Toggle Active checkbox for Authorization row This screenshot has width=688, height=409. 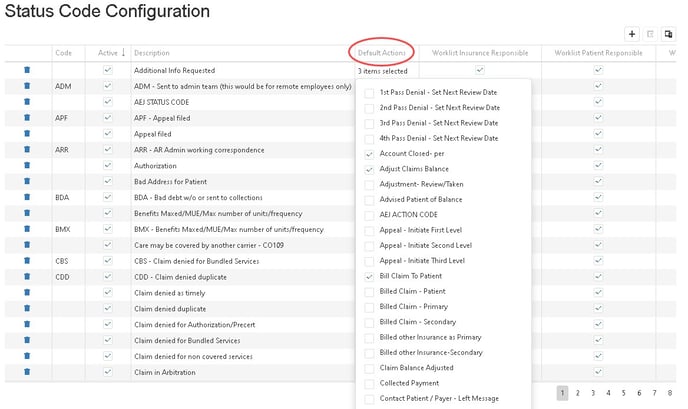point(107,166)
